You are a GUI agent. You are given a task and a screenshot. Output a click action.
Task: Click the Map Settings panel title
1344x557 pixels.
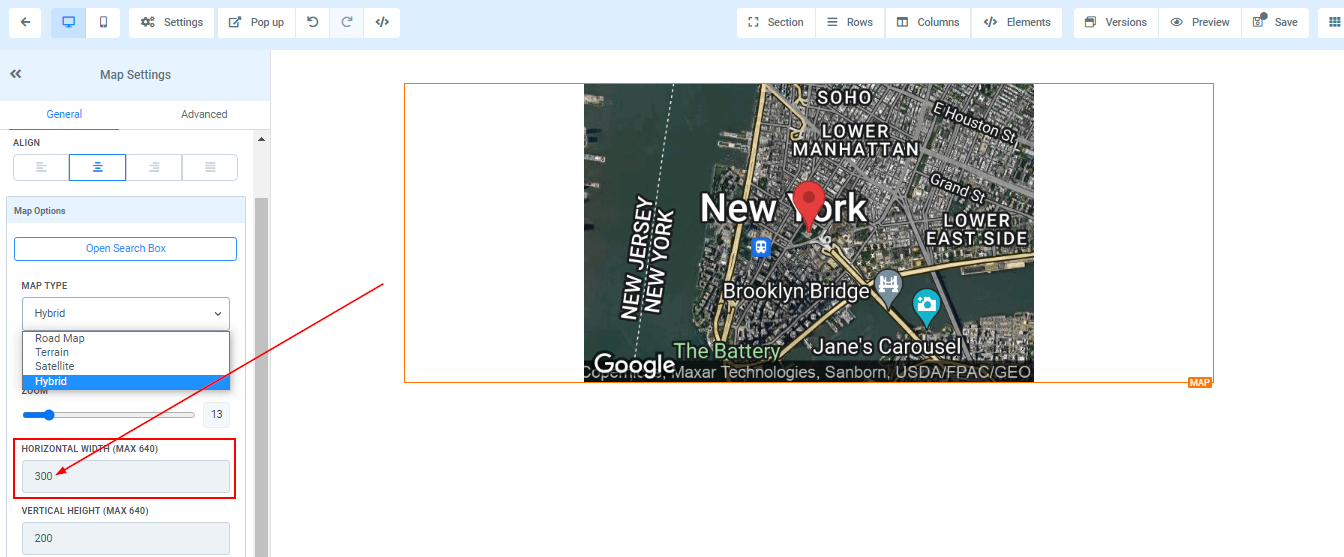135,74
